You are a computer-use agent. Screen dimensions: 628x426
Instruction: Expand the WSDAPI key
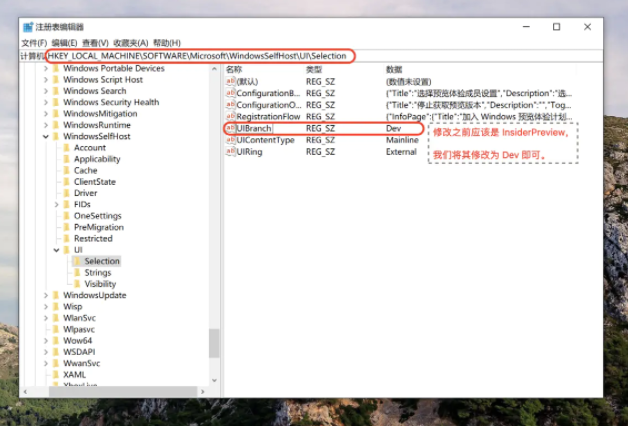click(46, 352)
